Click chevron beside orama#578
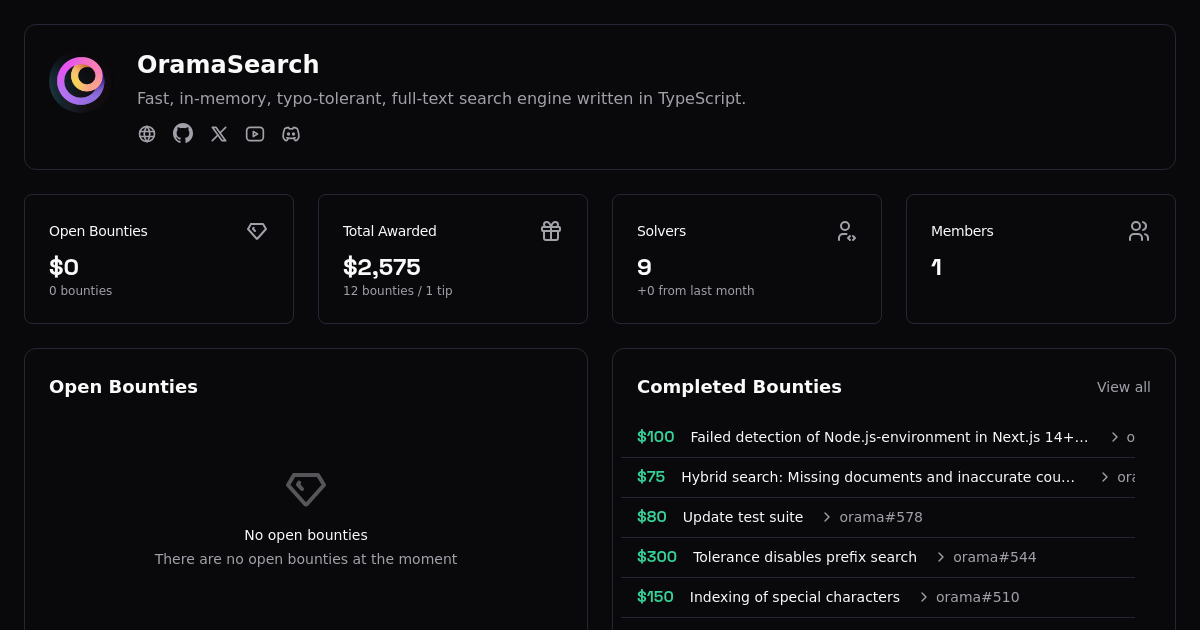The height and width of the screenshot is (630, 1200). click(827, 517)
